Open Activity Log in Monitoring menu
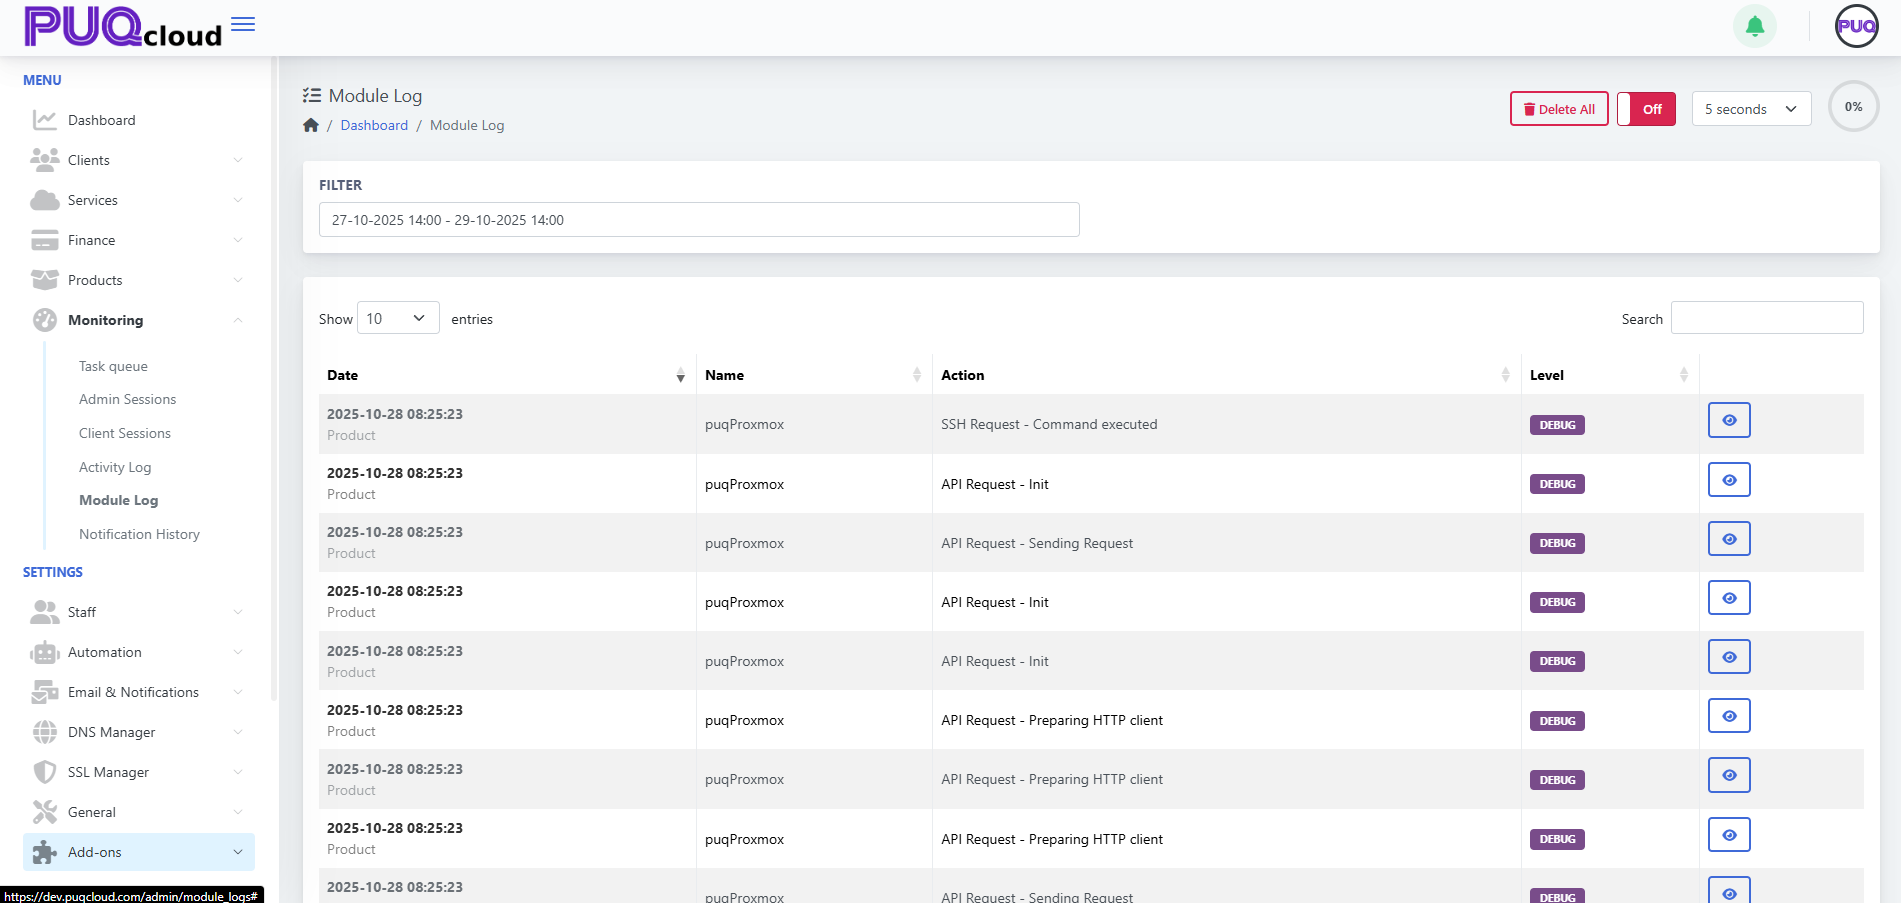This screenshot has height=903, width=1901. [115, 467]
